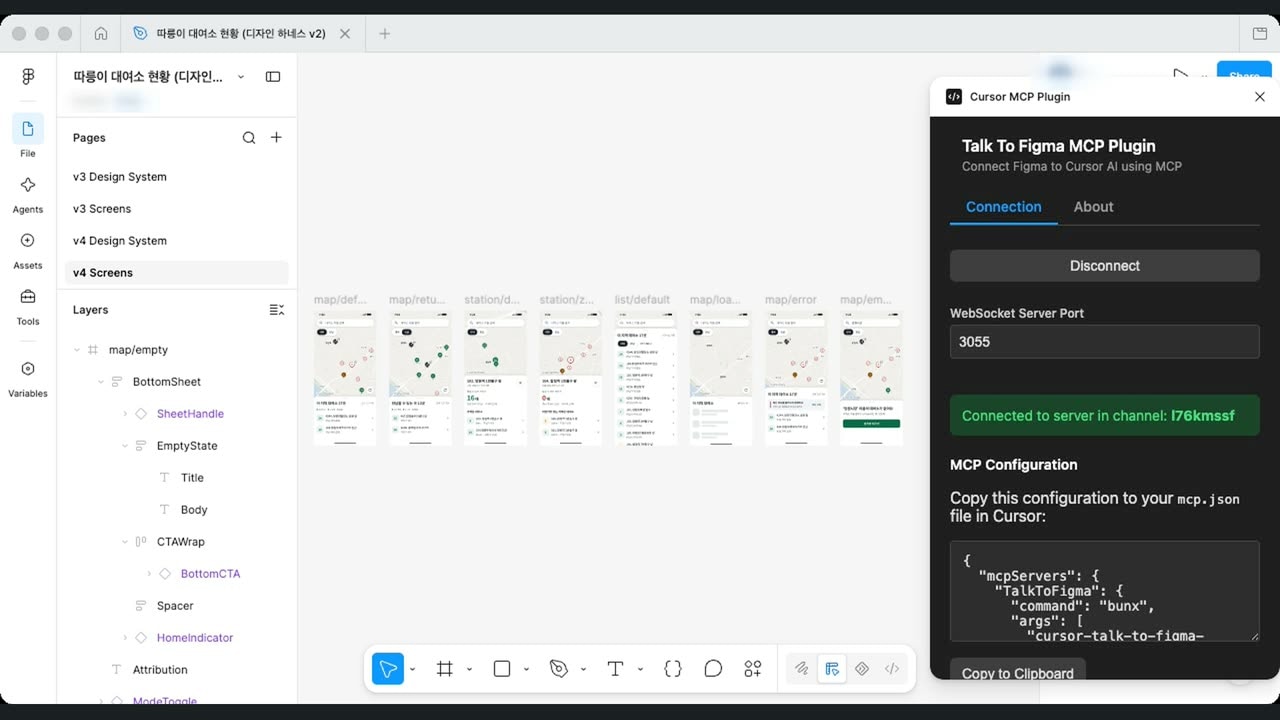Open the Actions components-plus tool
The image size is (1280, 720).
point(753,669)
